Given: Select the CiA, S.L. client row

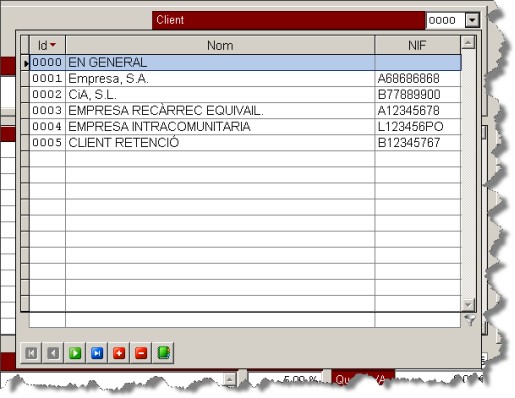Looking at the screenshot, I should [245, 95].
